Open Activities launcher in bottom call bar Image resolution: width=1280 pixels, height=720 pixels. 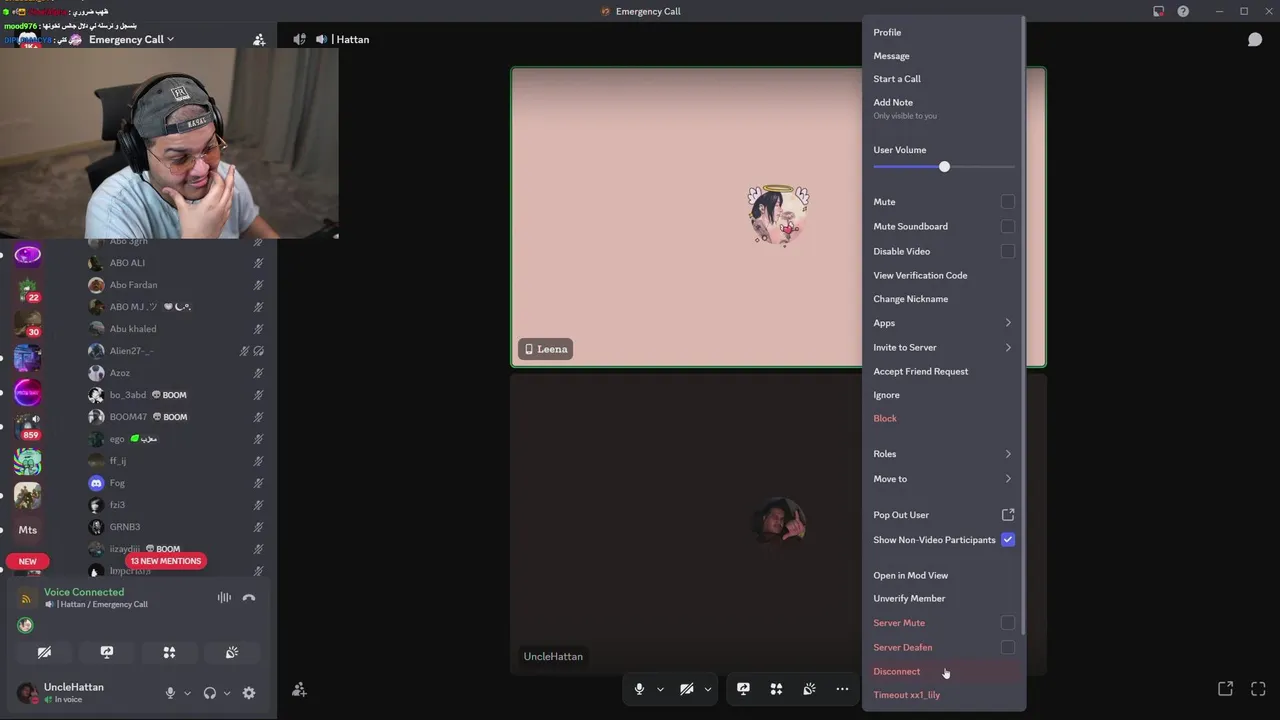pyautogui.click(x=776, y=689)
